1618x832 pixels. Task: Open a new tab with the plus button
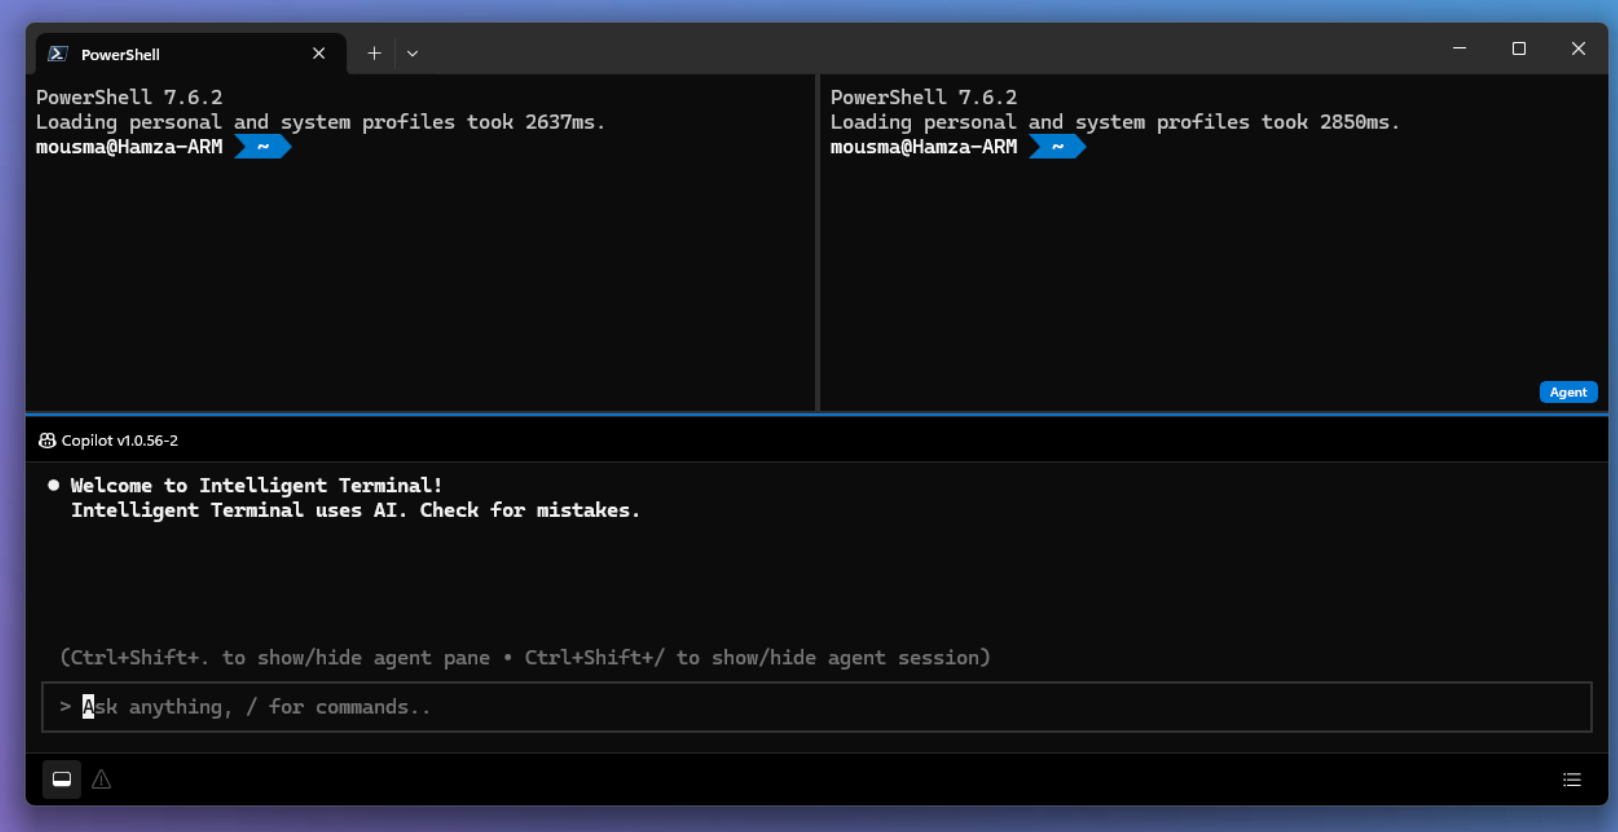click(x=374, y=54)
